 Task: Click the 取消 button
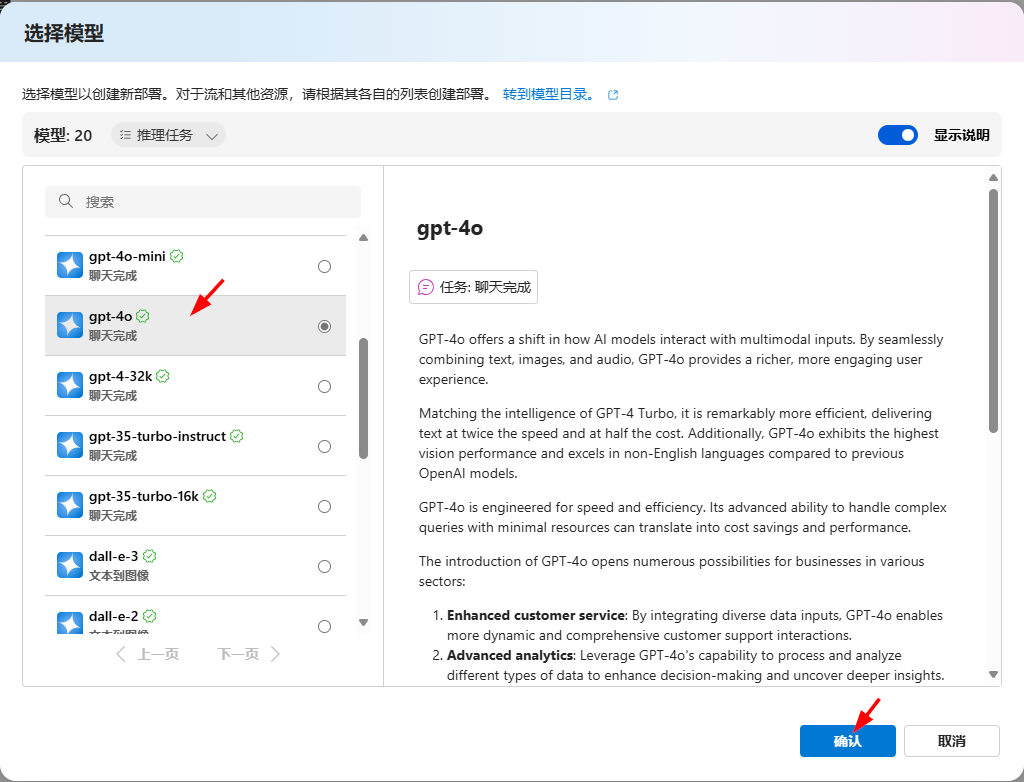tap(951, 740)
